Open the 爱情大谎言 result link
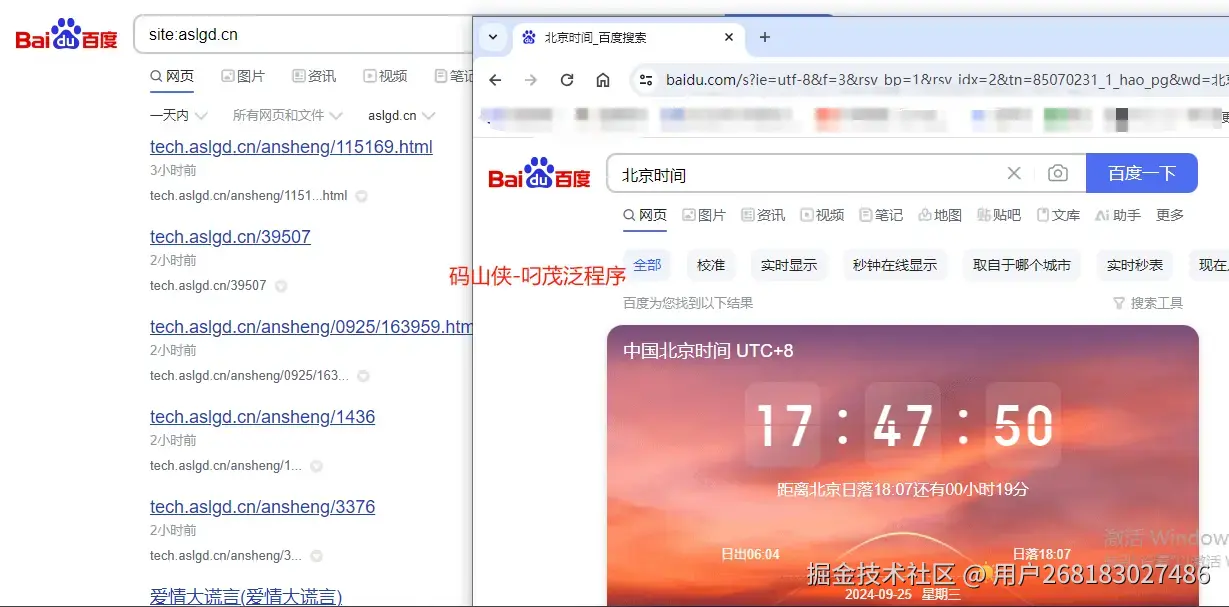Viewport: 1229px width, 607px height. [246, 597]
